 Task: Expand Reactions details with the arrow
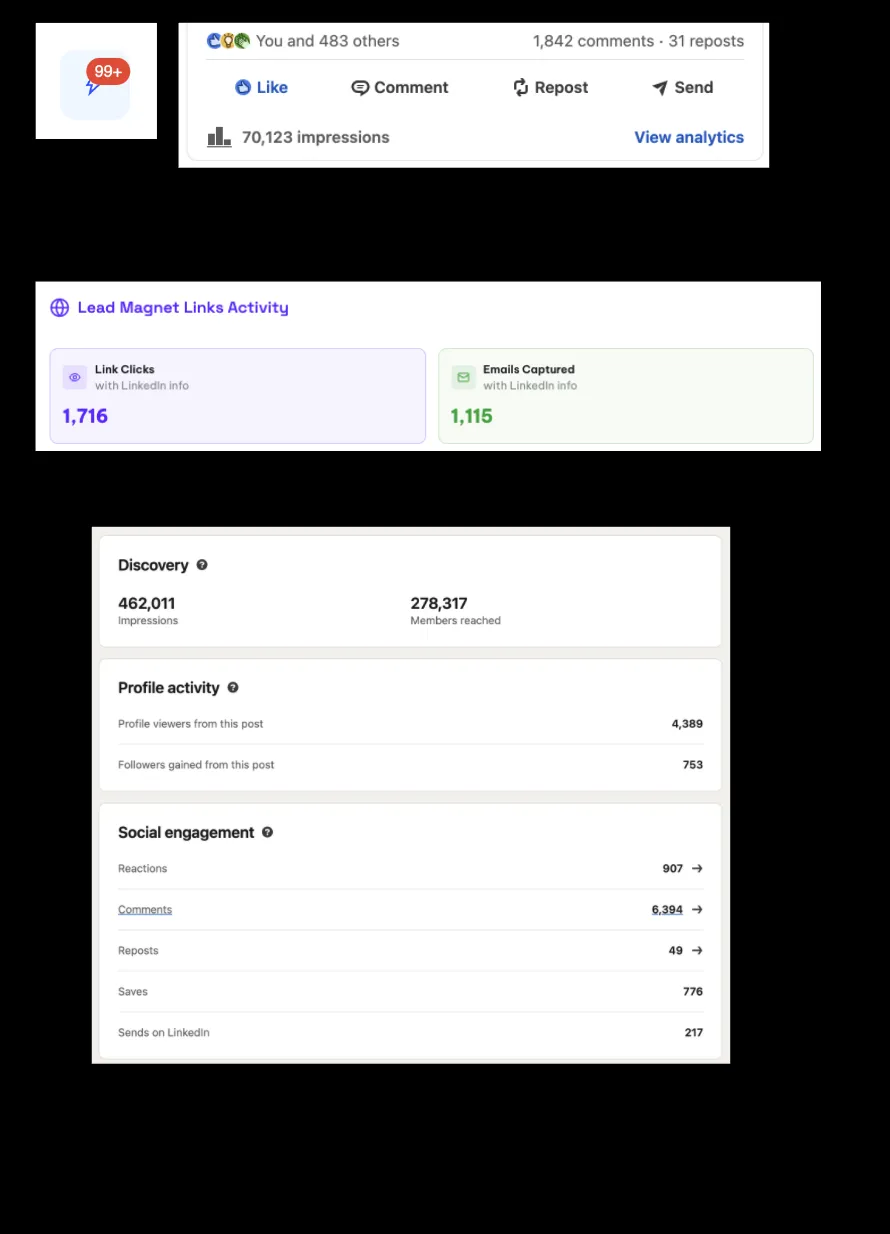[697, 869]
